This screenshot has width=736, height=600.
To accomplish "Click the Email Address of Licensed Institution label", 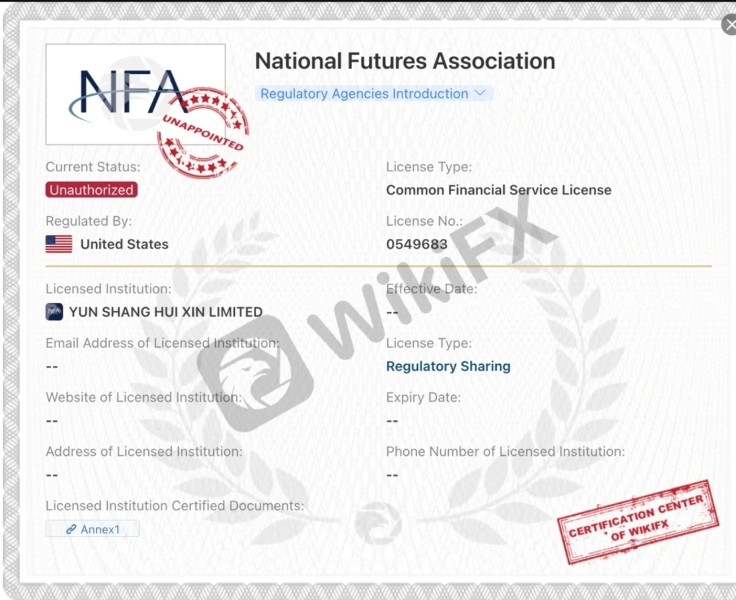I will point(162,343).
